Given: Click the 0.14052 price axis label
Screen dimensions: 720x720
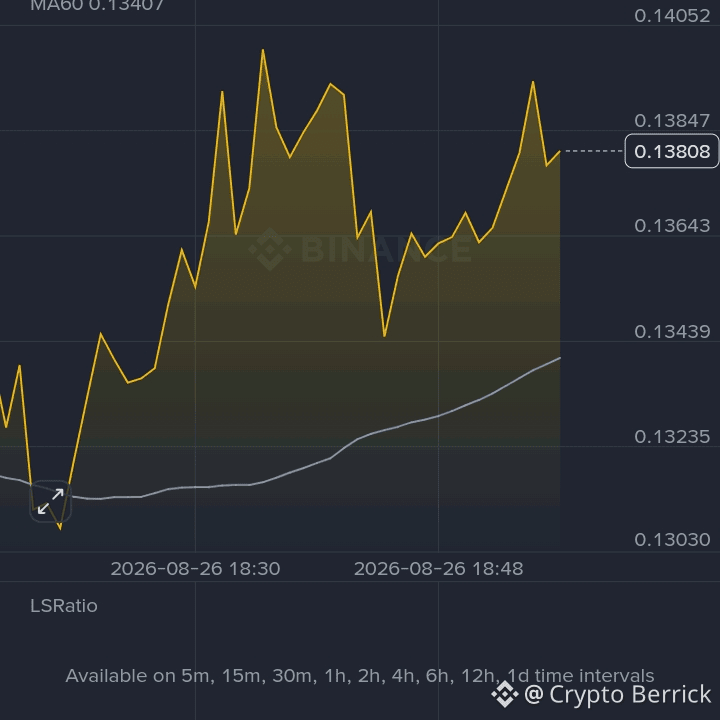Looking at the screenshot, I should coord(672,16).
